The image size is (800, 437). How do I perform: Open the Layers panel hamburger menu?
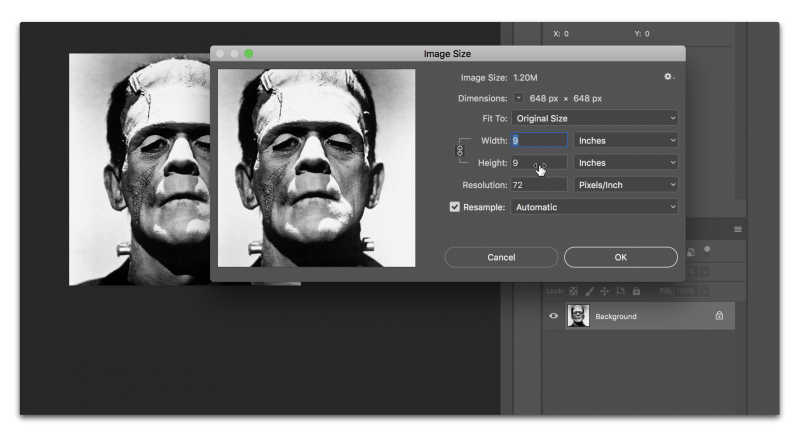tap(738, 229)
